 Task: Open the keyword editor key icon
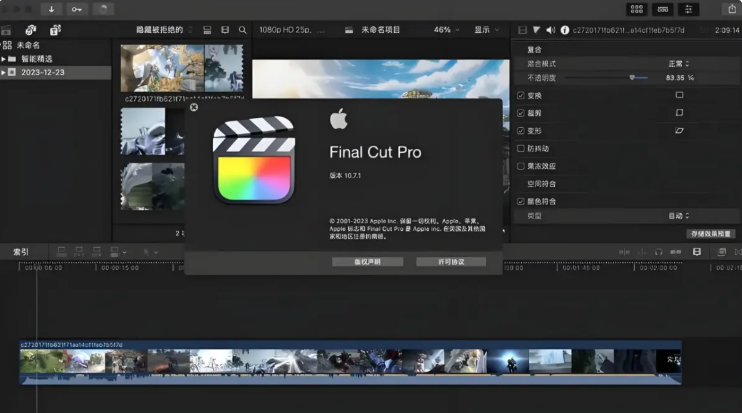tap(77, 9)
